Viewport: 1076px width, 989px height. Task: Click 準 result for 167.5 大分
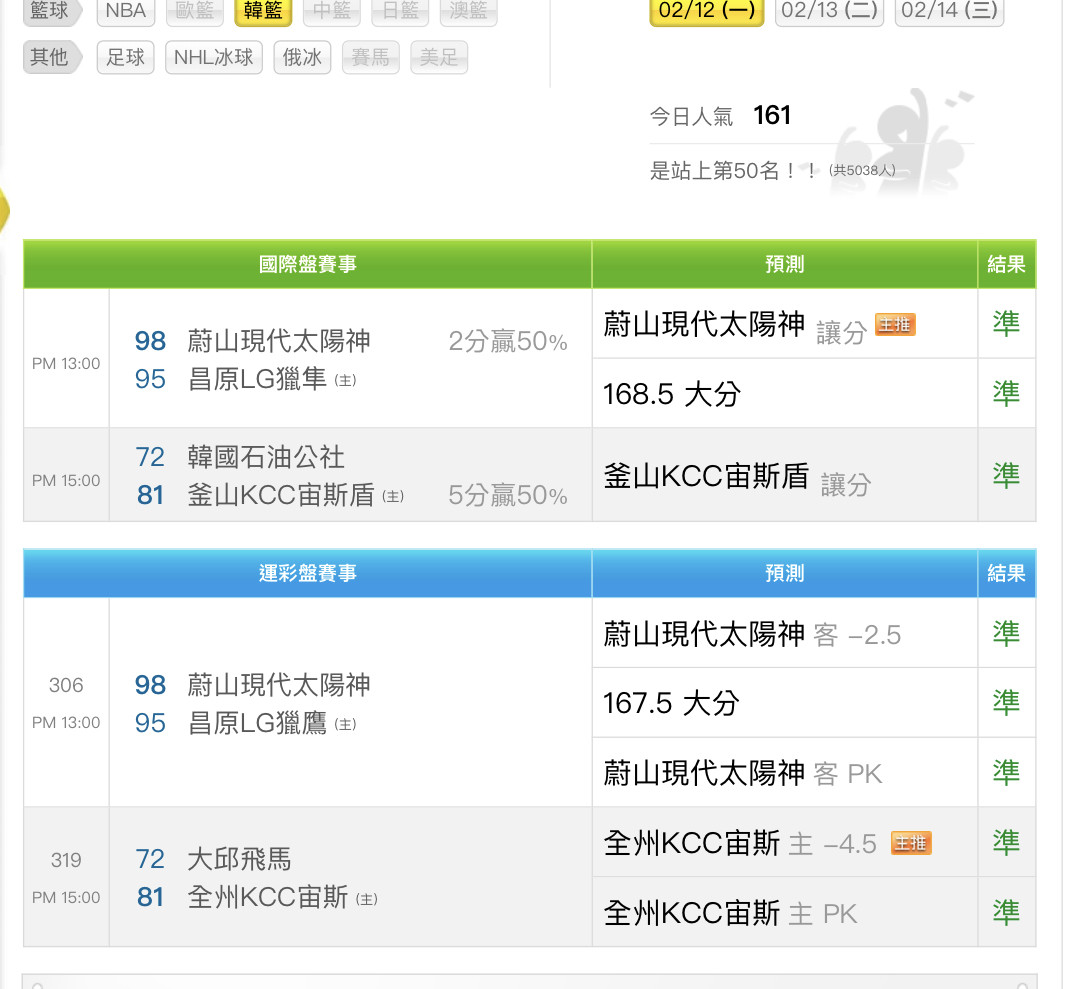pos(1006,703)
